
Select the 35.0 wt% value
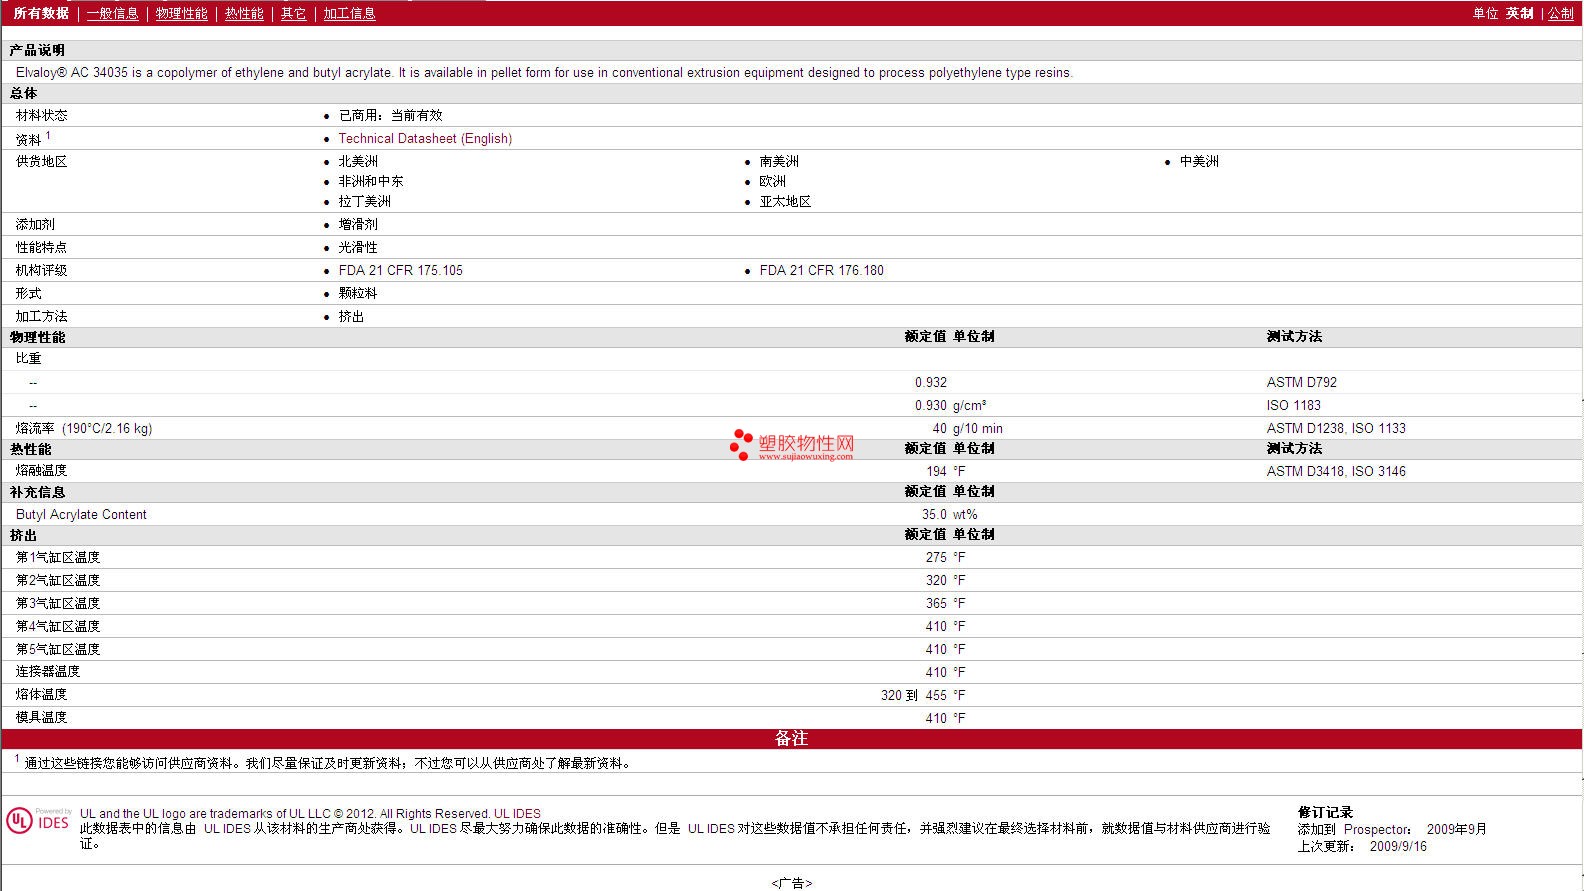point(950,515)
